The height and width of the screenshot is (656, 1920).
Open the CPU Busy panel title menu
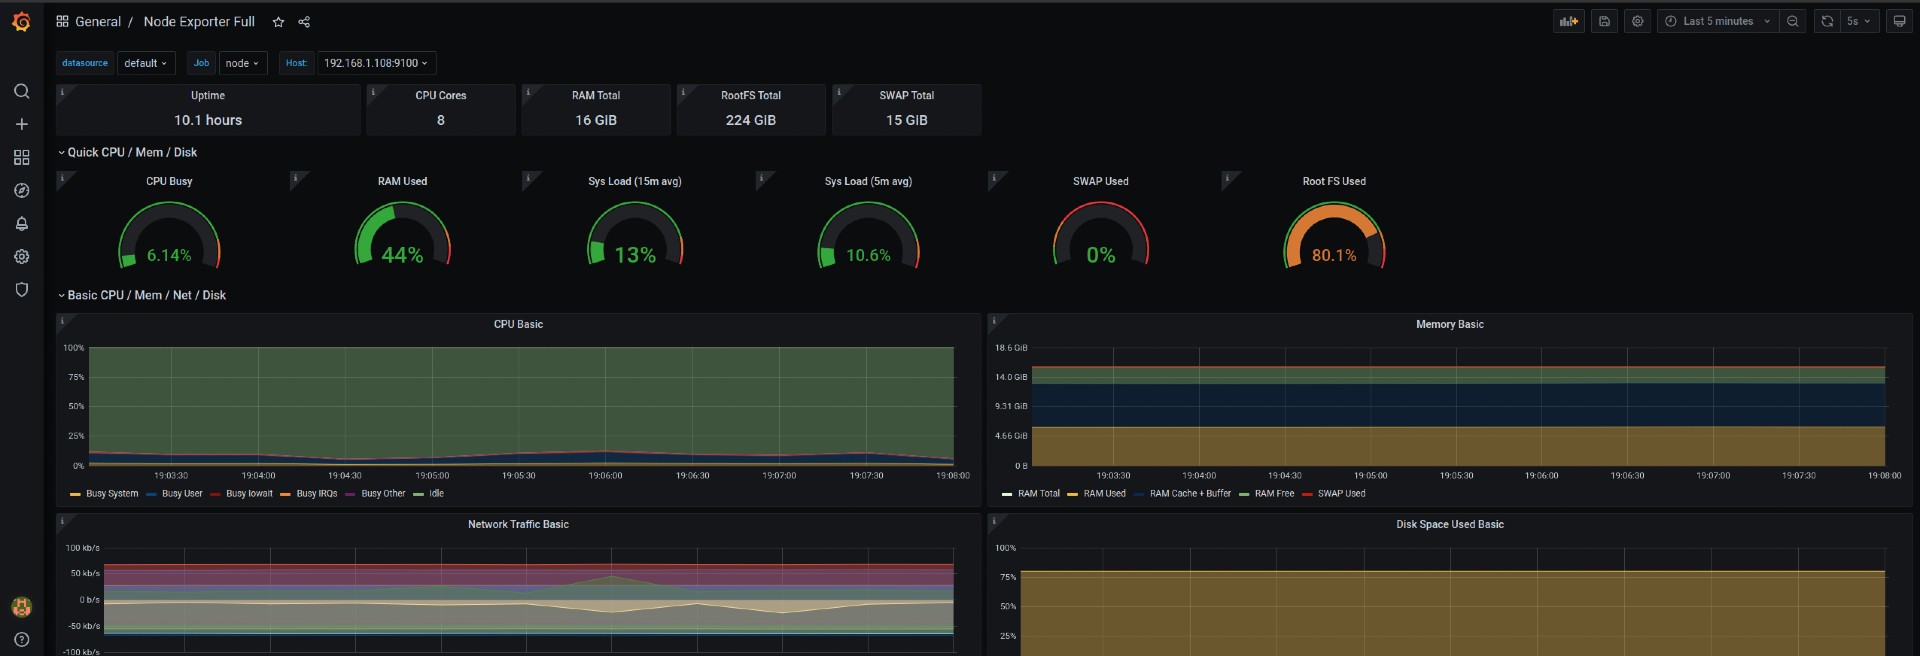(x=169, y=182)
